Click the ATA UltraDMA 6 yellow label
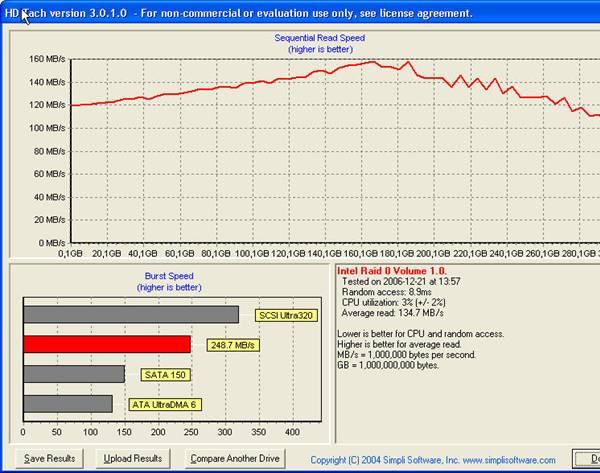Image resolution: width=600 pixels, height=473 pixels. [167, 405]
